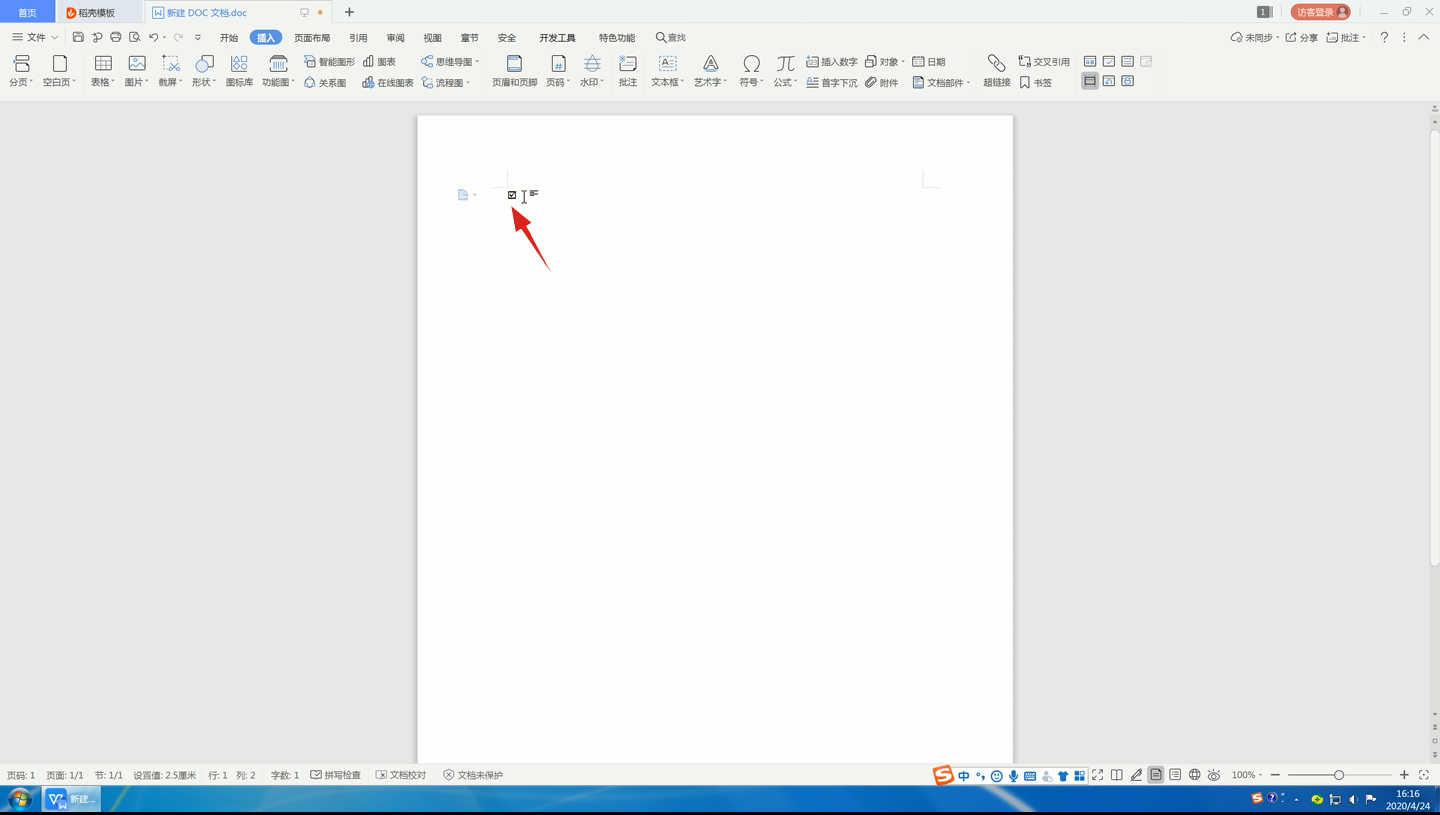Open page number (页码) dropdown
This screenshot has height=815, width=1440.
click(558, 71)
